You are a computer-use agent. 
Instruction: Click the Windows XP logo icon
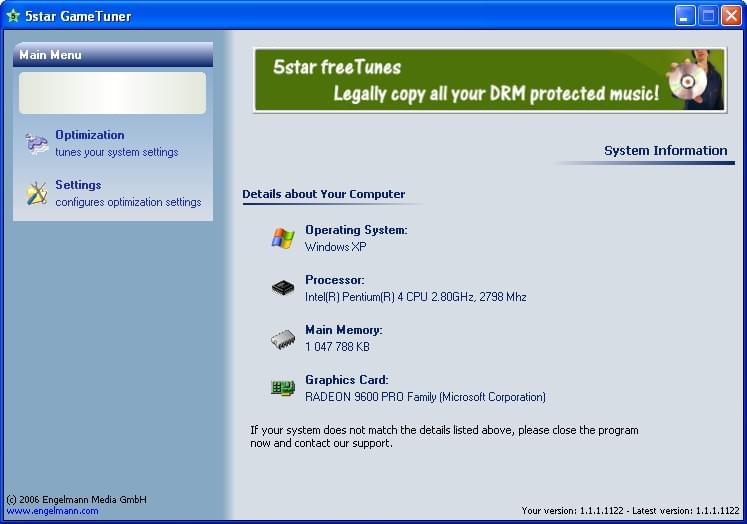tap(283, 238)
